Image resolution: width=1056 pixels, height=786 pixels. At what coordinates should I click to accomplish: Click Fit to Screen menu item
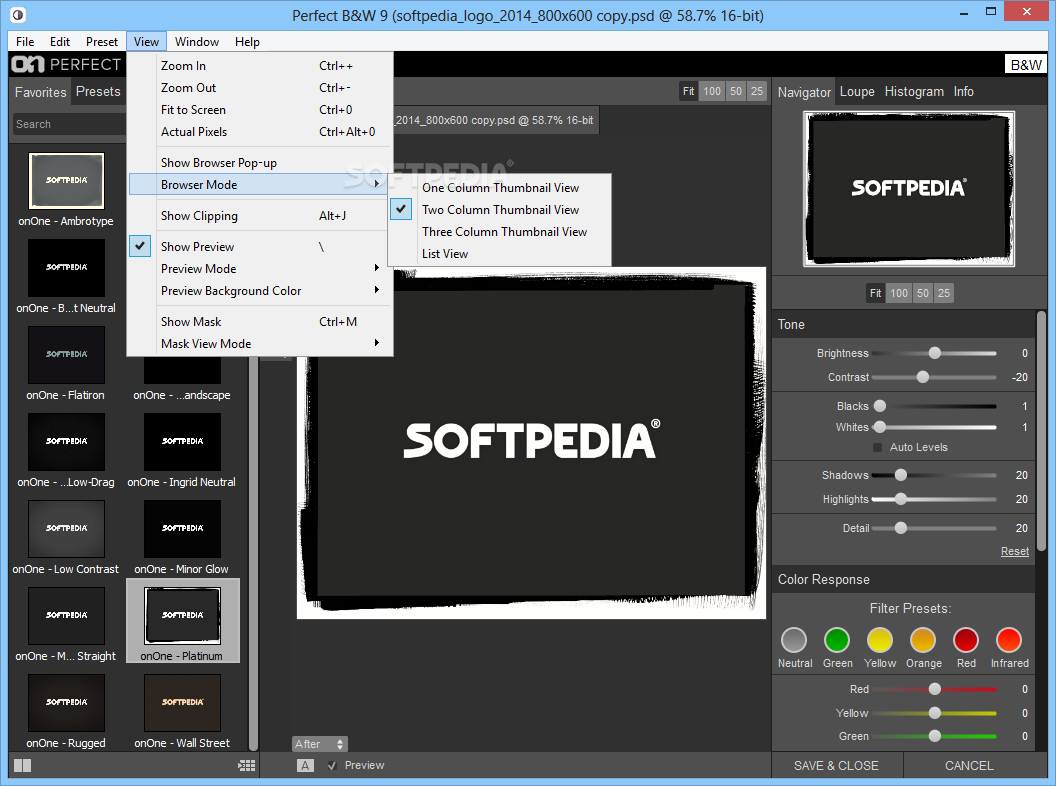[260, 110]
